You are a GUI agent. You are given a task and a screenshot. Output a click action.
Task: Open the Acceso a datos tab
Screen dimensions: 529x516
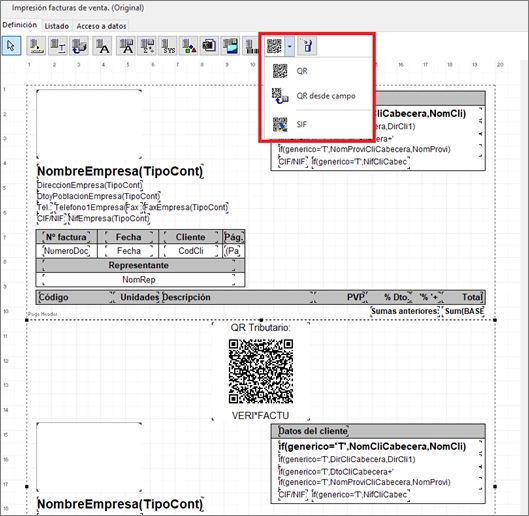[x=101, y=26]
